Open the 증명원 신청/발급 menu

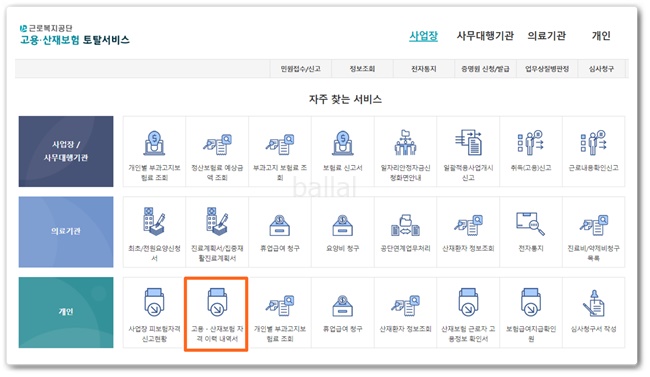(x=485, y=69)
